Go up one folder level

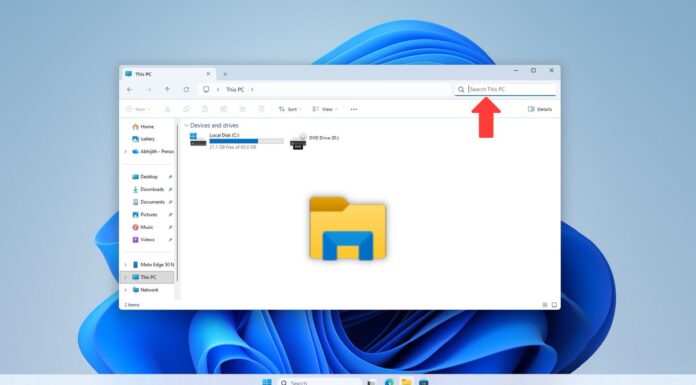click(x=167, y=90)
